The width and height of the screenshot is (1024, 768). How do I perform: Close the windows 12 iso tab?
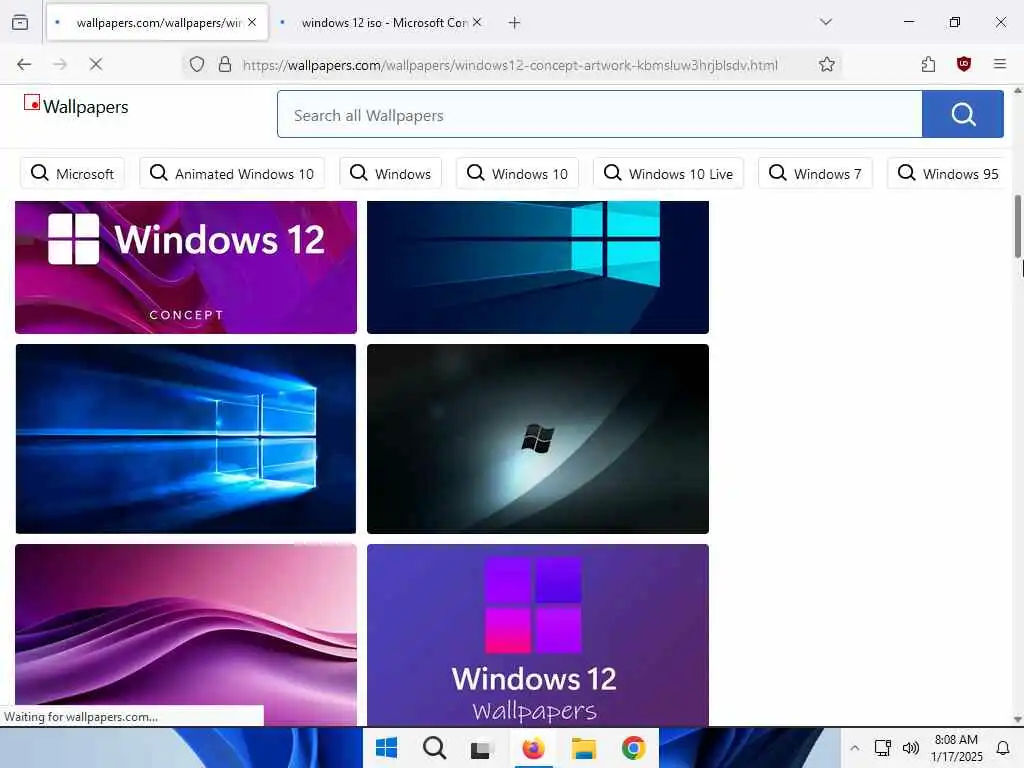pyautogui.click(x=477, y=22)
